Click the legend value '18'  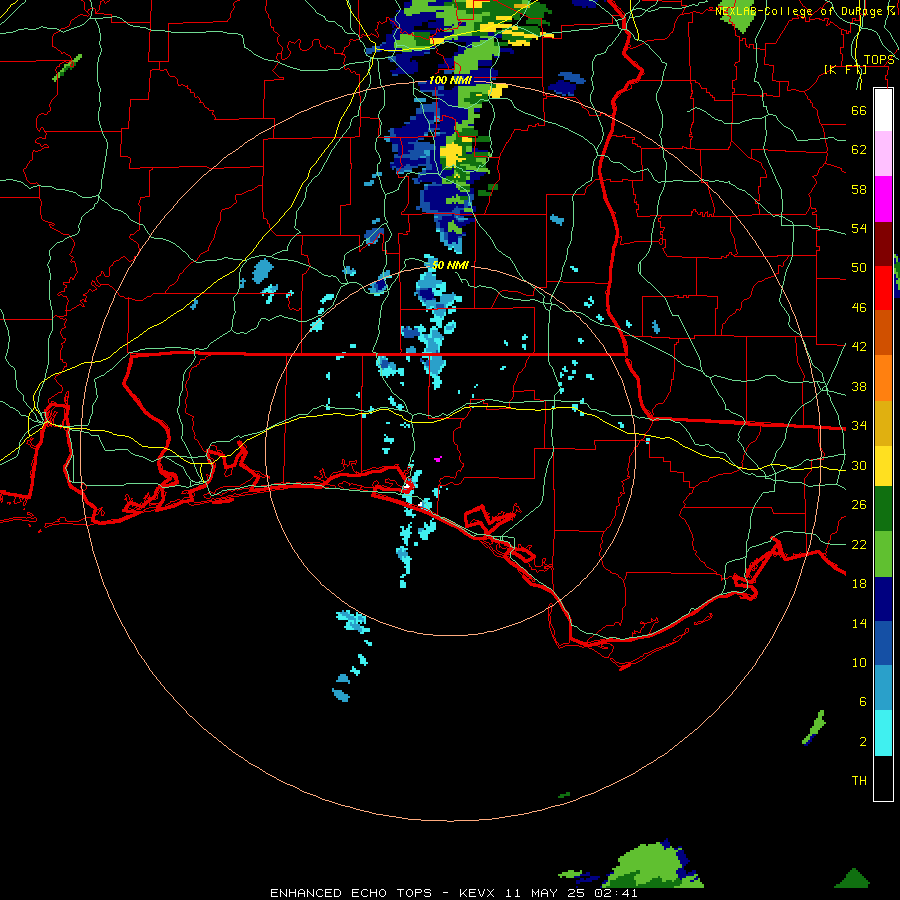(x=859, y=584)
